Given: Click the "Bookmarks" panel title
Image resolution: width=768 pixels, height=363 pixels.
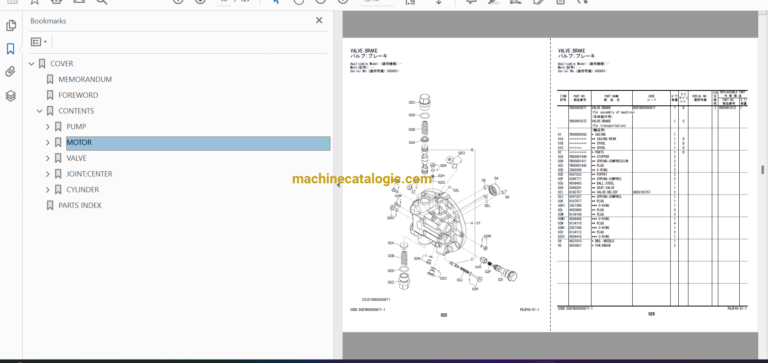Looking at the screenshot, I should click(x=48, y=21).
